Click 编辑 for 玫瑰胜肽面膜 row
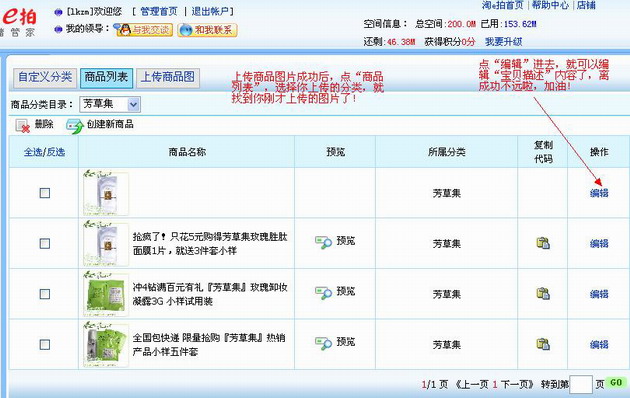630x398 pixels. pyautogui.click(x=599, y=243)
